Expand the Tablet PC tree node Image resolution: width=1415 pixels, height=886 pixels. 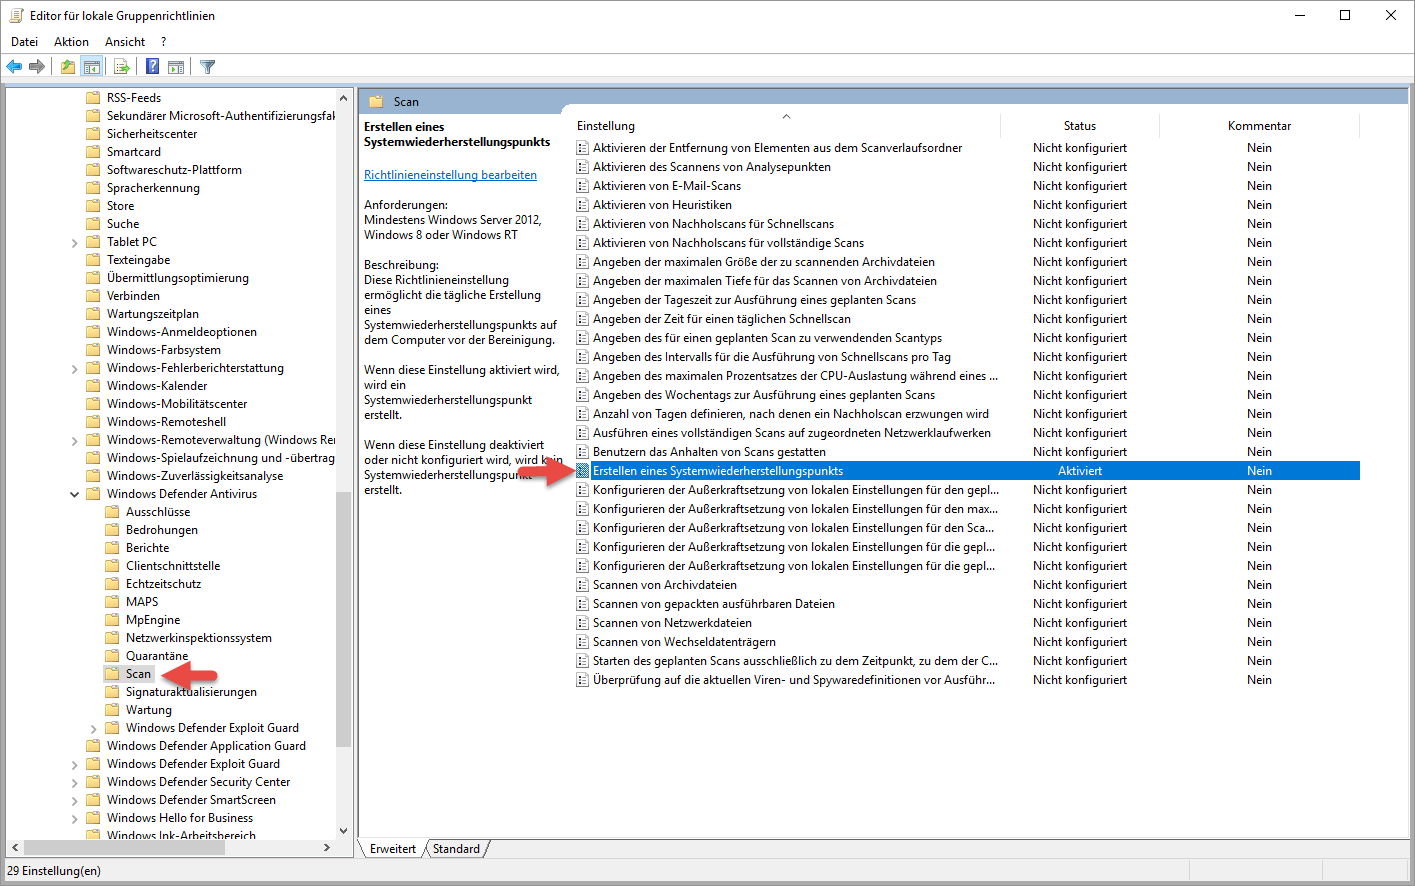[75, 243]
